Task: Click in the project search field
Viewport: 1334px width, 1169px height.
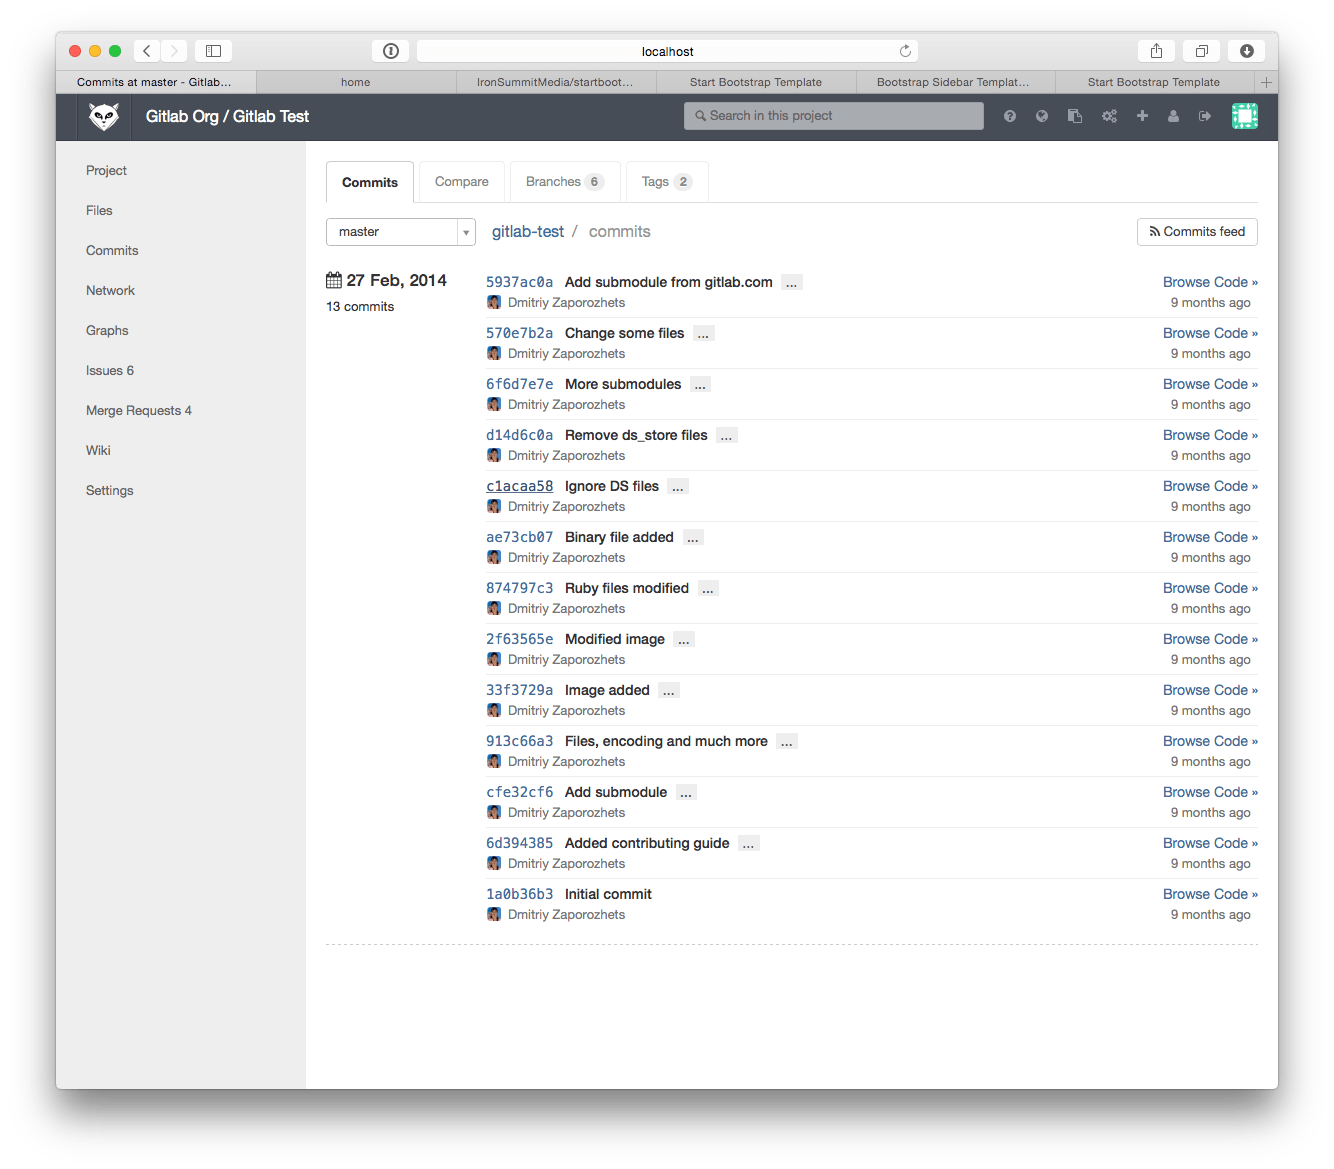Action: (x=834, y=116)
